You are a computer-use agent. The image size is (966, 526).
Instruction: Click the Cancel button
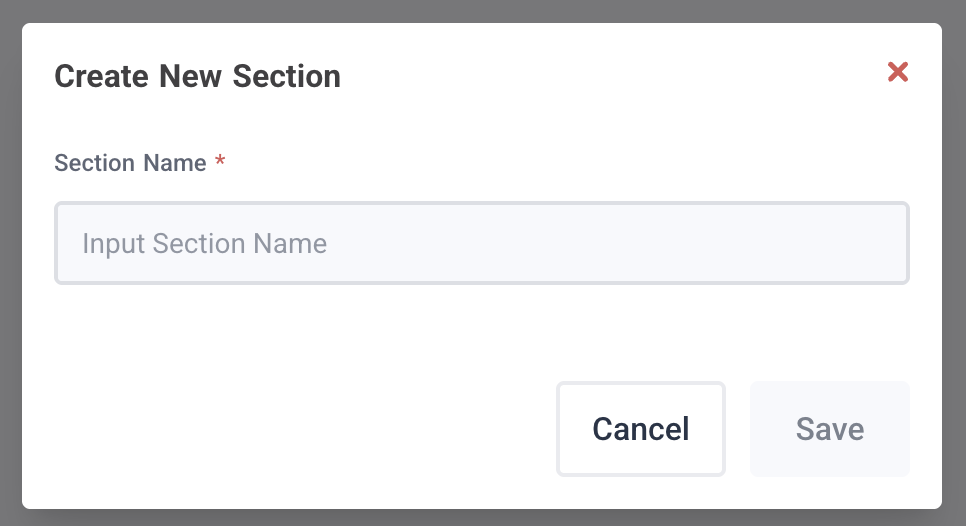tap(640, 429)
